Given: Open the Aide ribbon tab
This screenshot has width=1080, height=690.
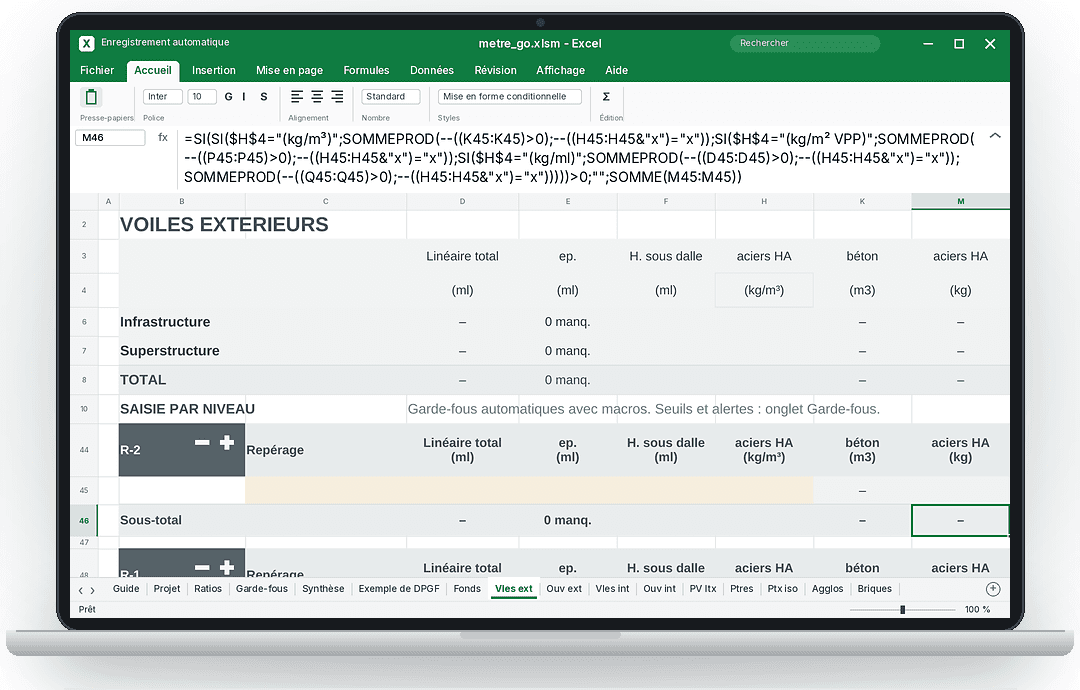Looking at the screenshot, I should [x=616, y=70].
